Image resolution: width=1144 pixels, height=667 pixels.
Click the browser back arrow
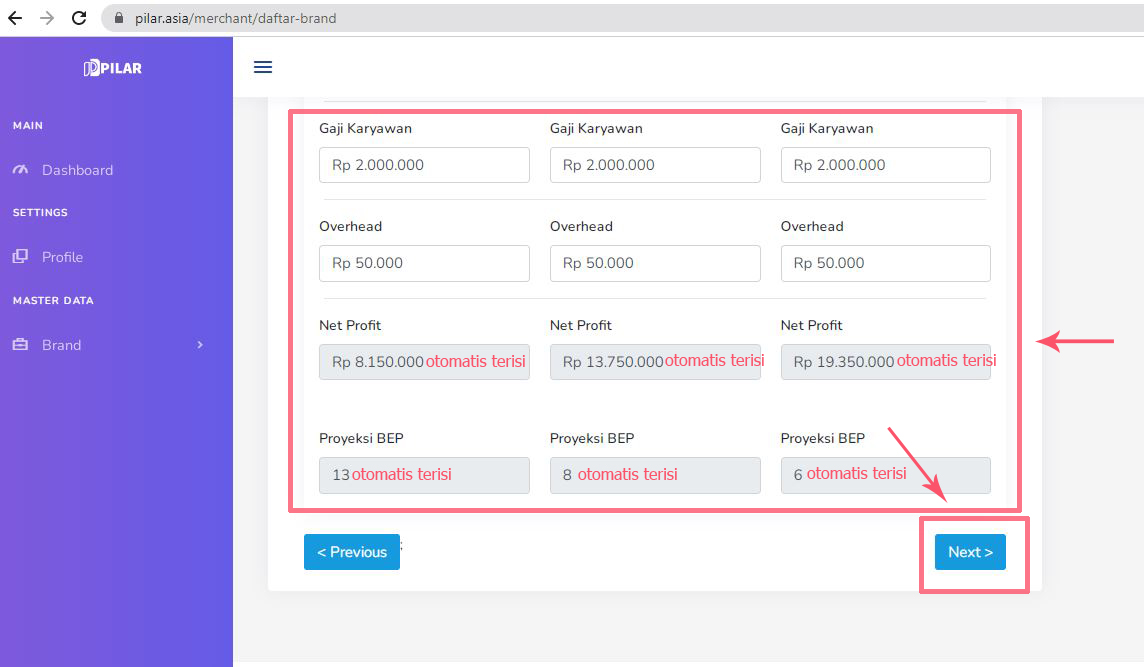pos(15,18)
